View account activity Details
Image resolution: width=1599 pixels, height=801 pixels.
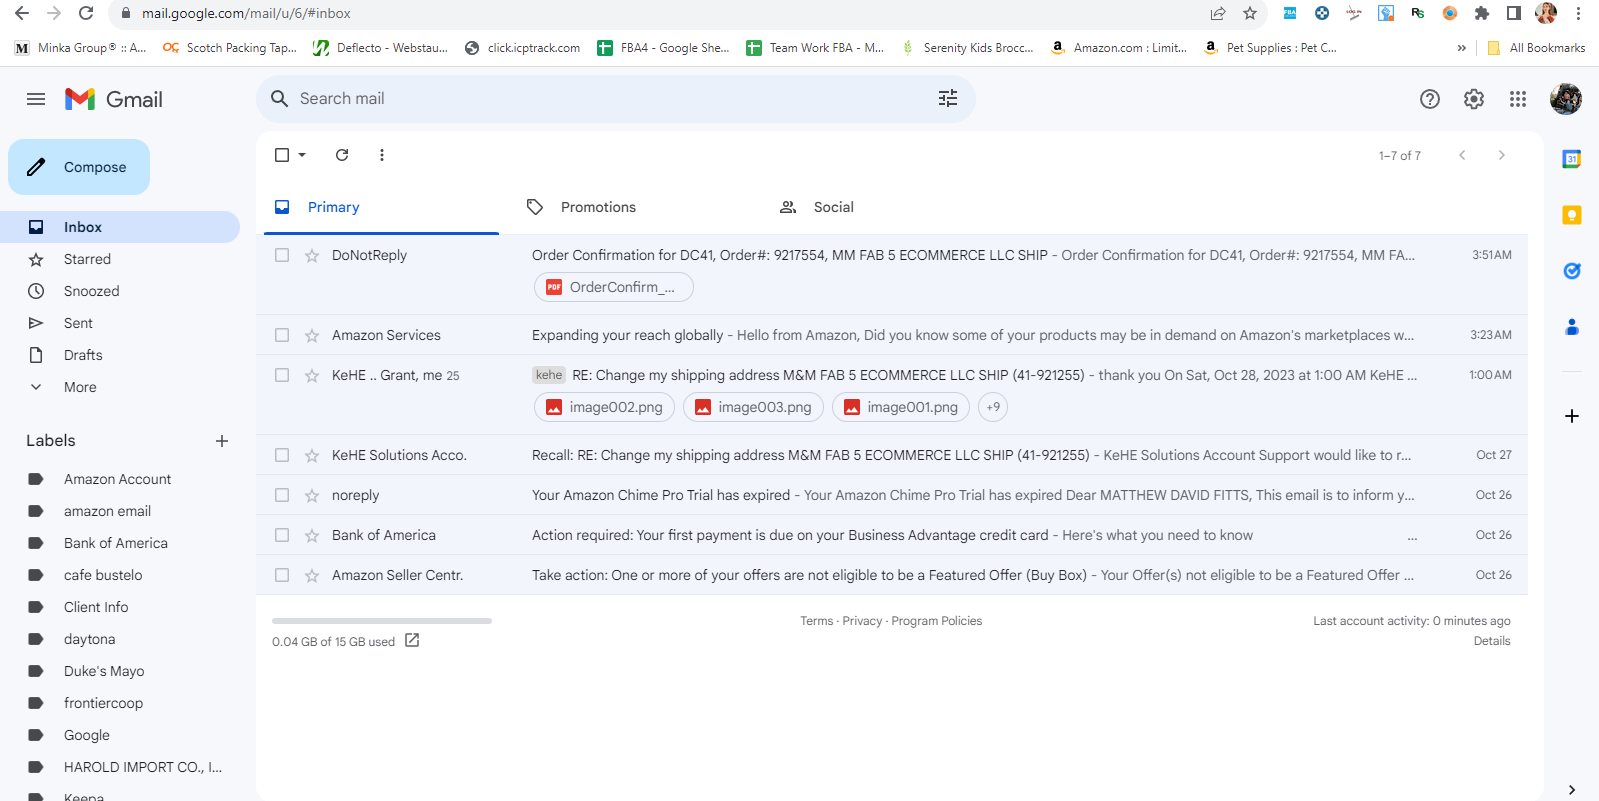click(x=1492, y=641)
